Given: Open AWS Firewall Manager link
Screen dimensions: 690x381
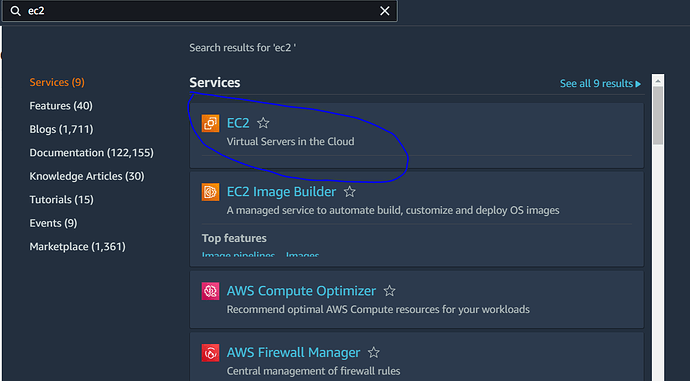Looking at the screenshot, I should [294, 352].
